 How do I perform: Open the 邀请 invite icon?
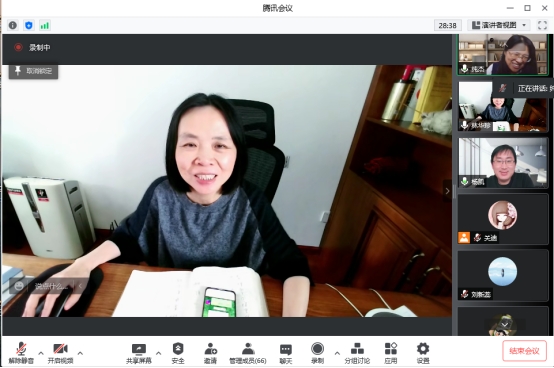(211, 353)
